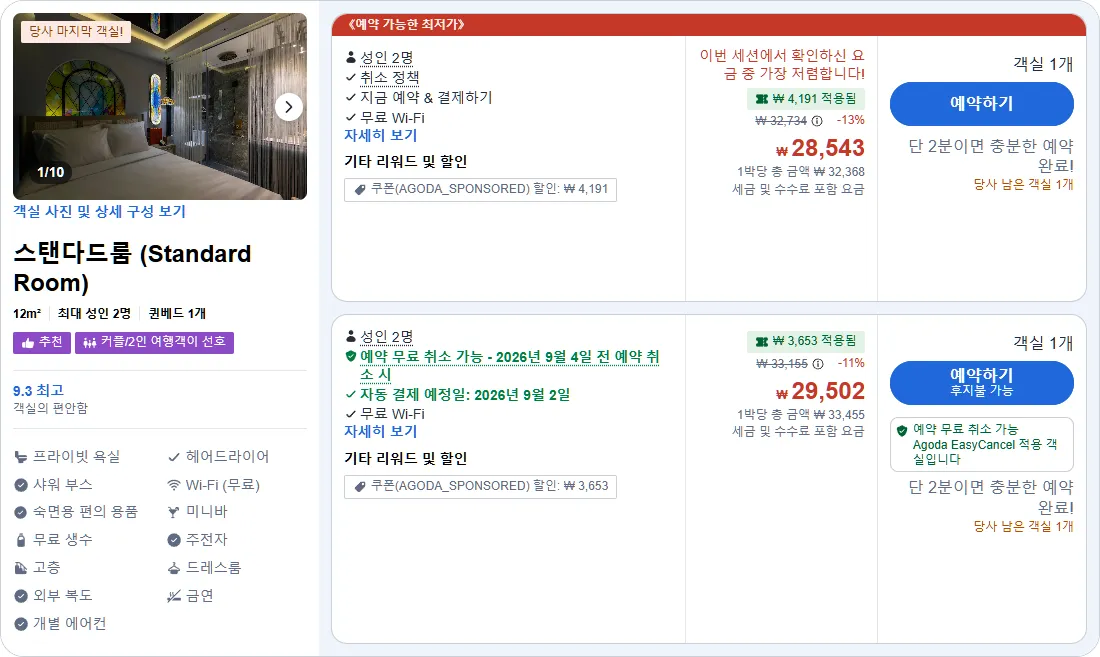Image resolution: width=1100 pixels, height=657 pixels.
Task: Click the '-13%' discount label
Action: point(850,120)
